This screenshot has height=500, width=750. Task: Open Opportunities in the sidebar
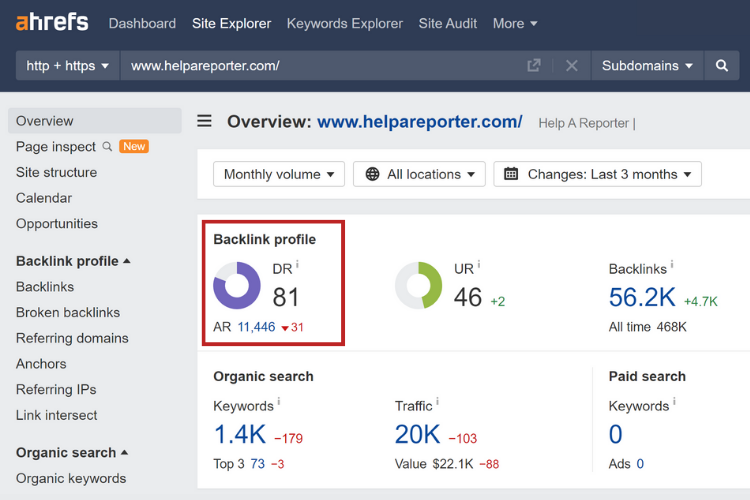pyautogui.click(x=57, y=223)
